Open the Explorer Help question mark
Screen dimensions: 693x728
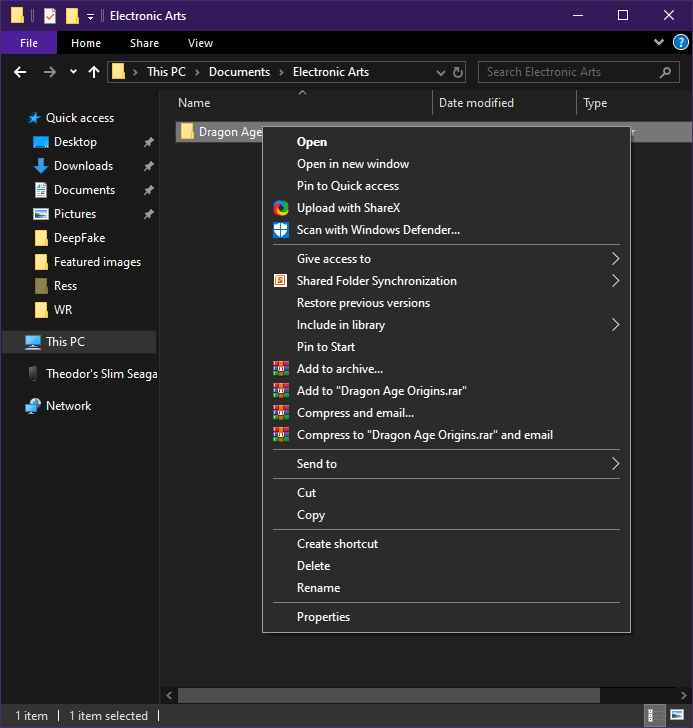pyautogui.click(x=680, y=43)
